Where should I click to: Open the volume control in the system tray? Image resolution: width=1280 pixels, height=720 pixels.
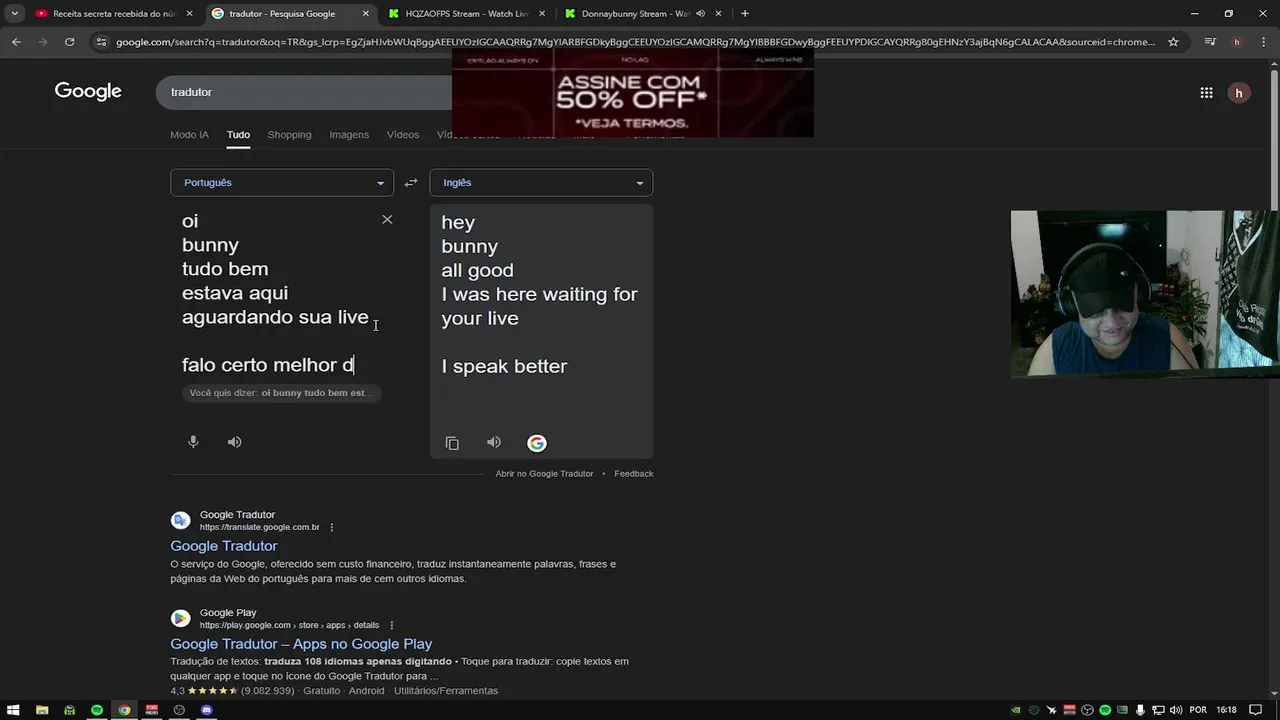point(1176,710)
